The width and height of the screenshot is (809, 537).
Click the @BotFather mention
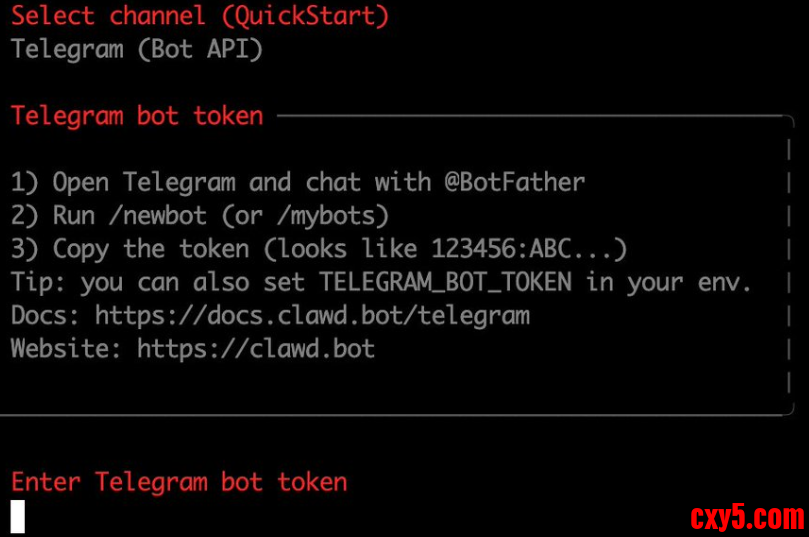pyautogui.click(x=515, y=182)
